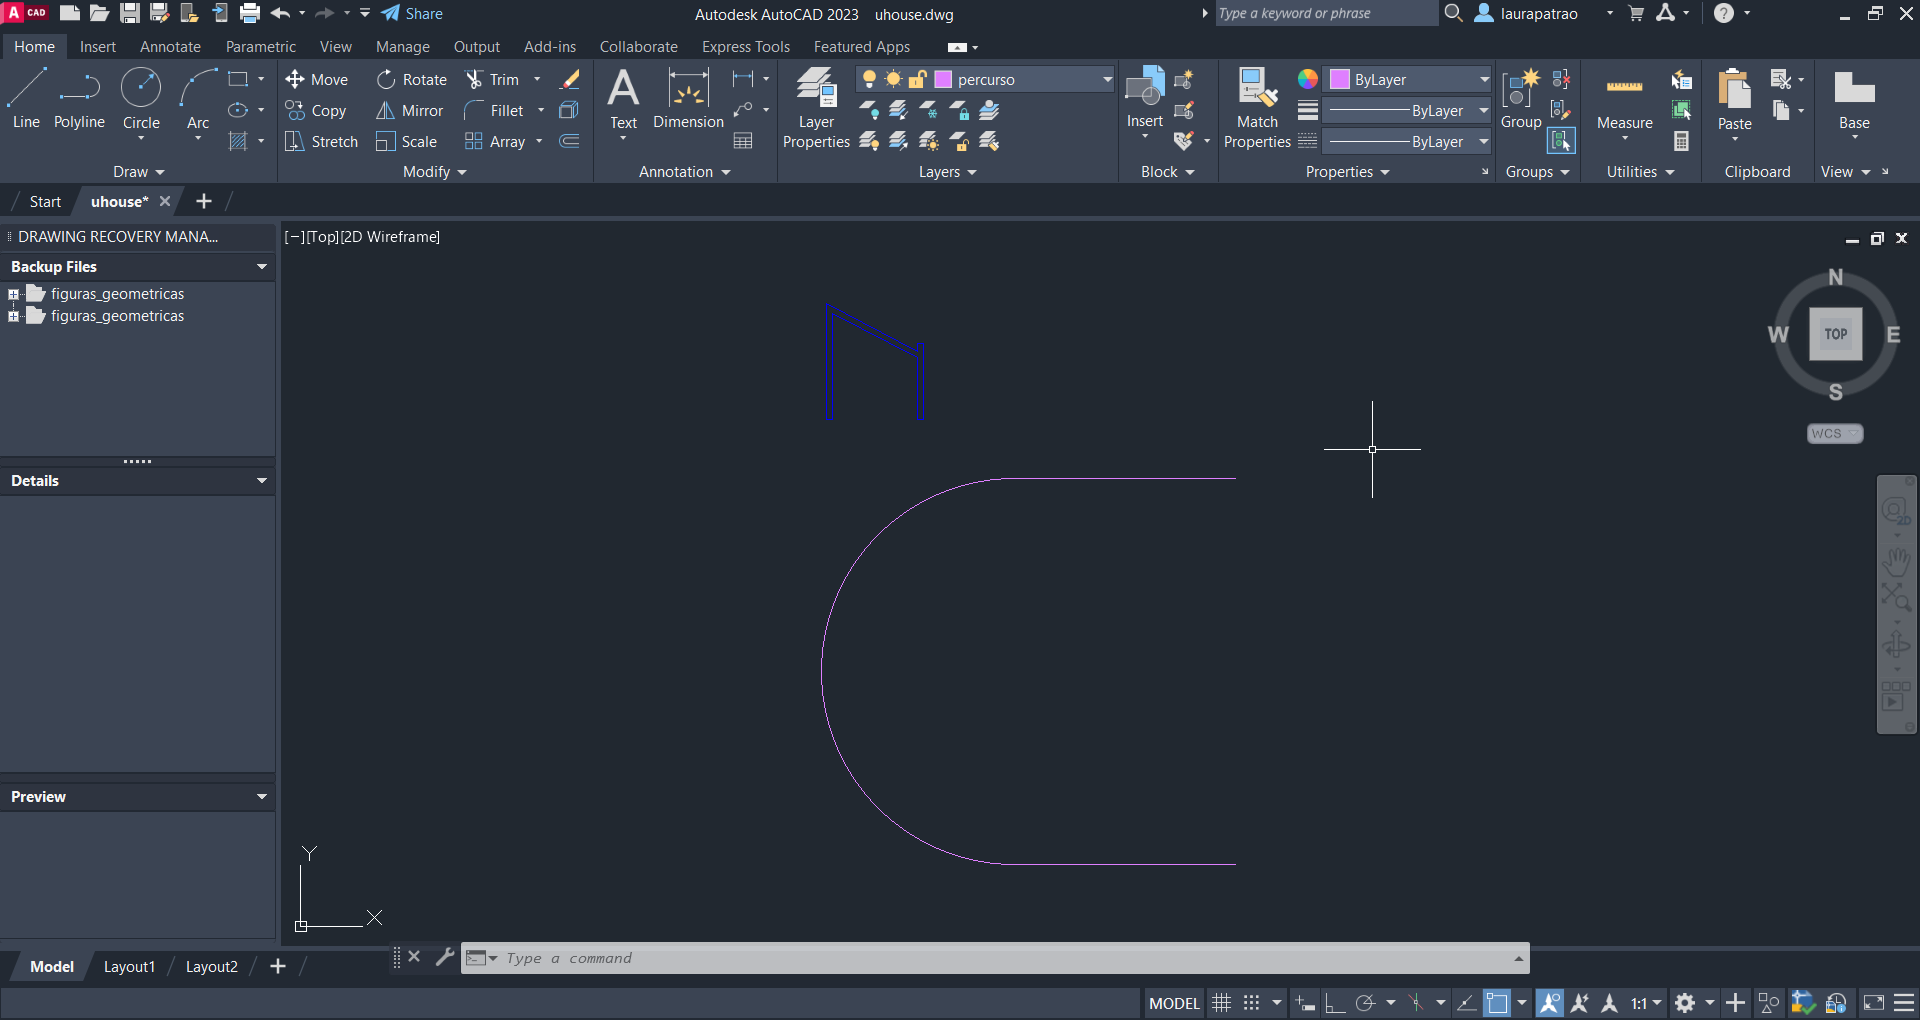Toggle object snap in status bar
The height and width of the screenshot is (1020, 1920).
[1497, 1003]
